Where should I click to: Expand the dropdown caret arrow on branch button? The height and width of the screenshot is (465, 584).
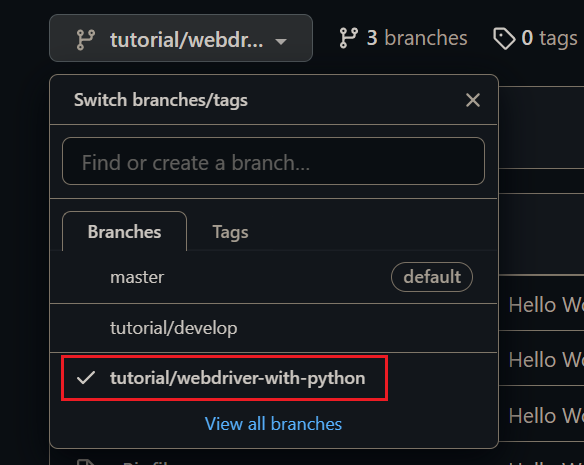pos(281,41)
